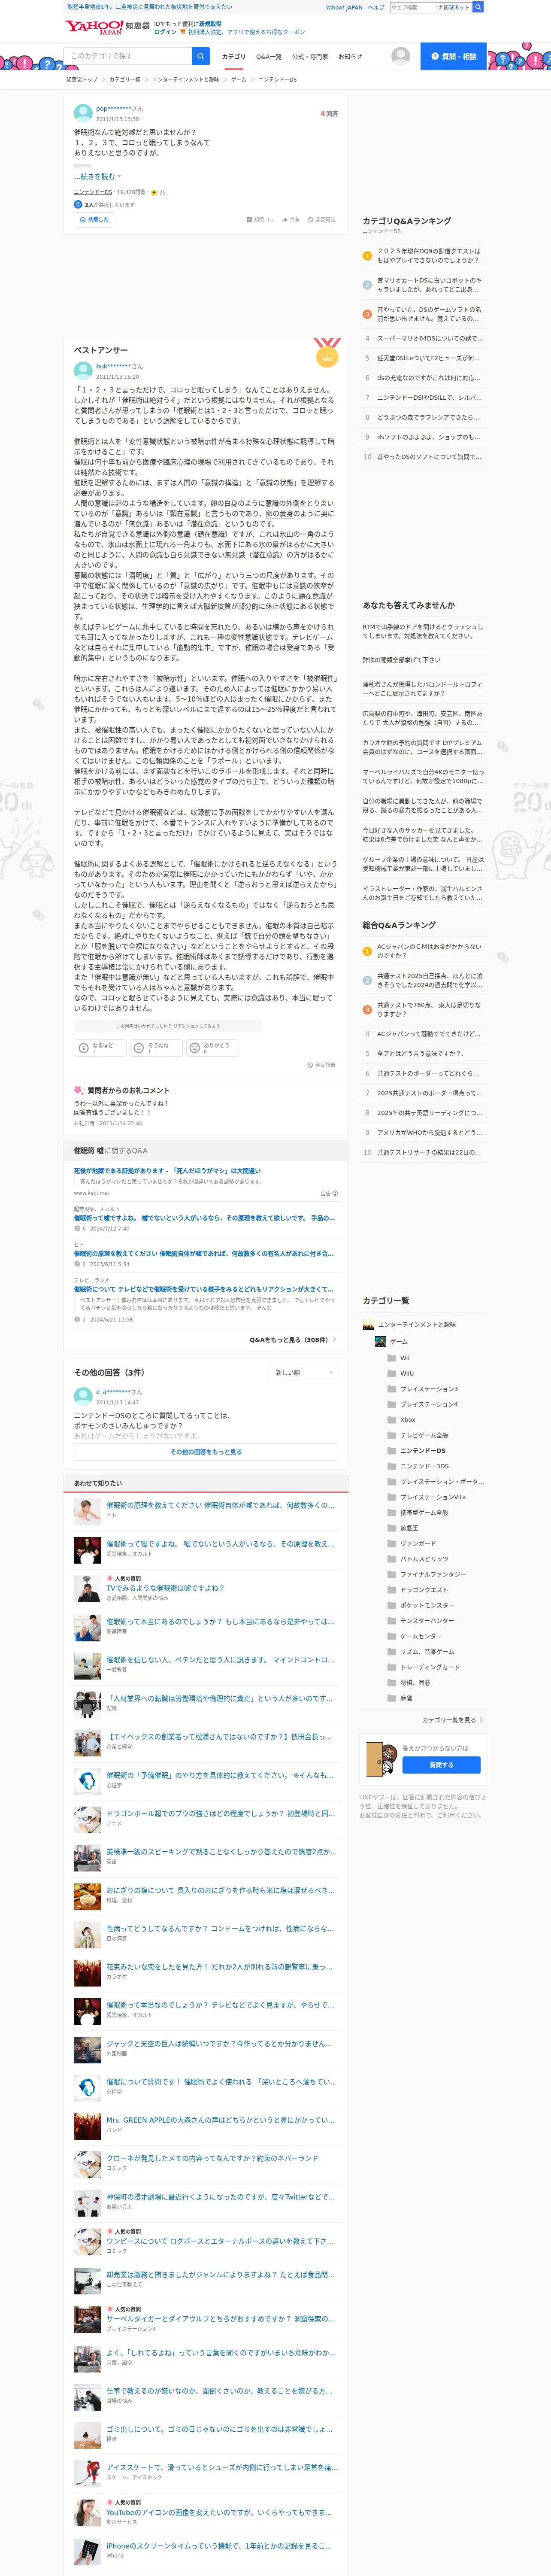
Task: Expand question with …続きを読む
Action: pos(97,176)
